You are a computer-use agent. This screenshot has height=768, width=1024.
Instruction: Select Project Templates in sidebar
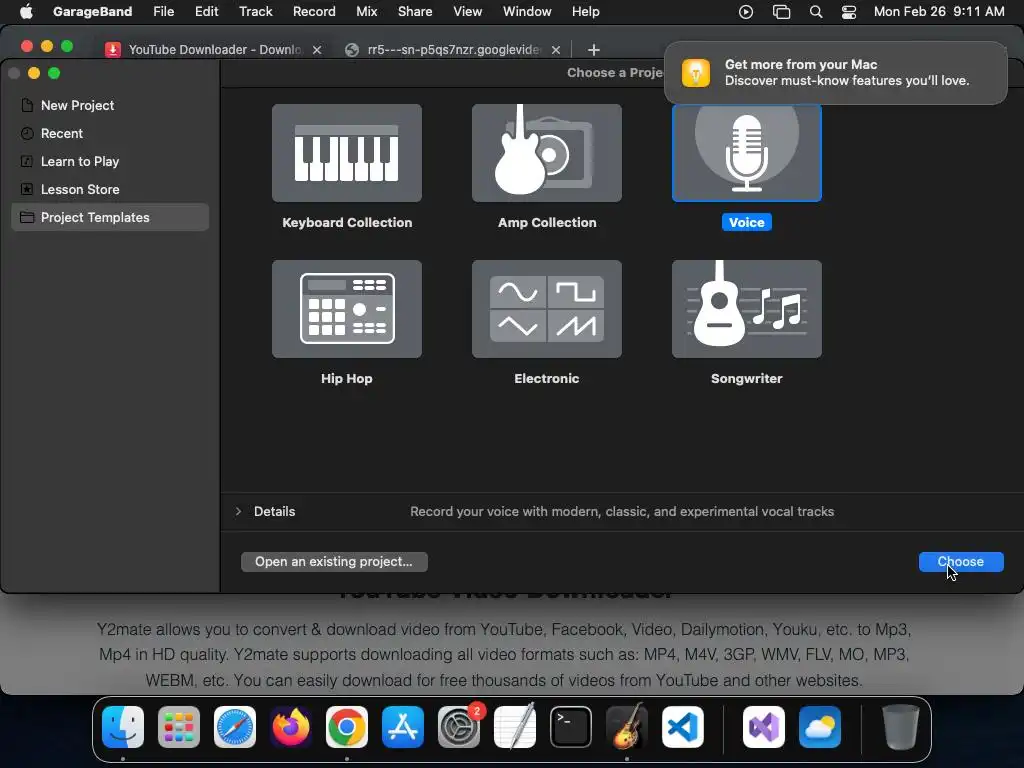pos(110,217)
